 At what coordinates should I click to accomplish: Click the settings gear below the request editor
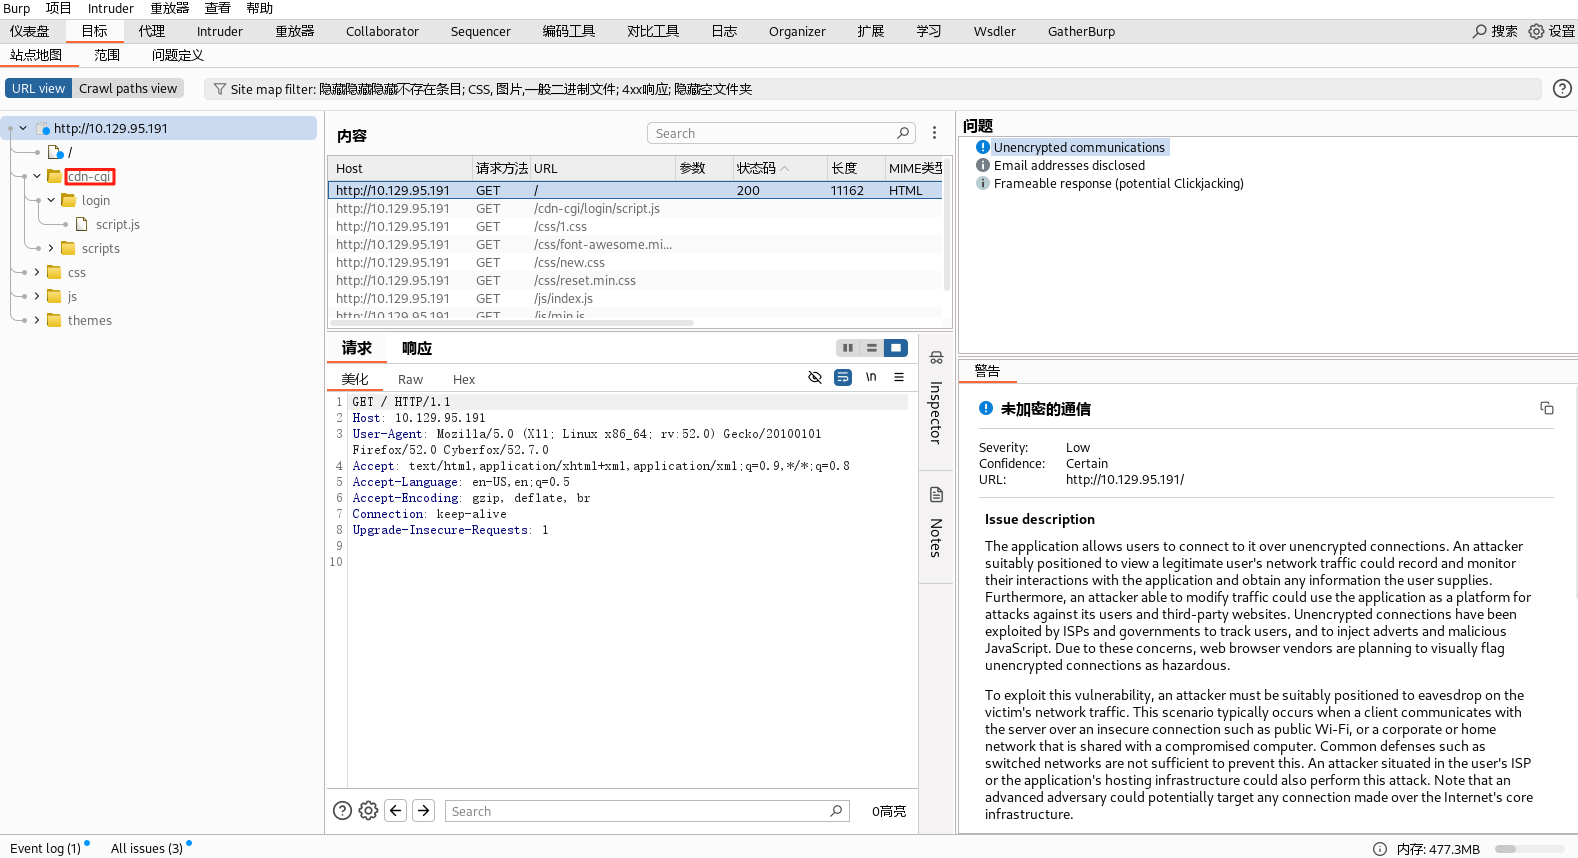368,811
